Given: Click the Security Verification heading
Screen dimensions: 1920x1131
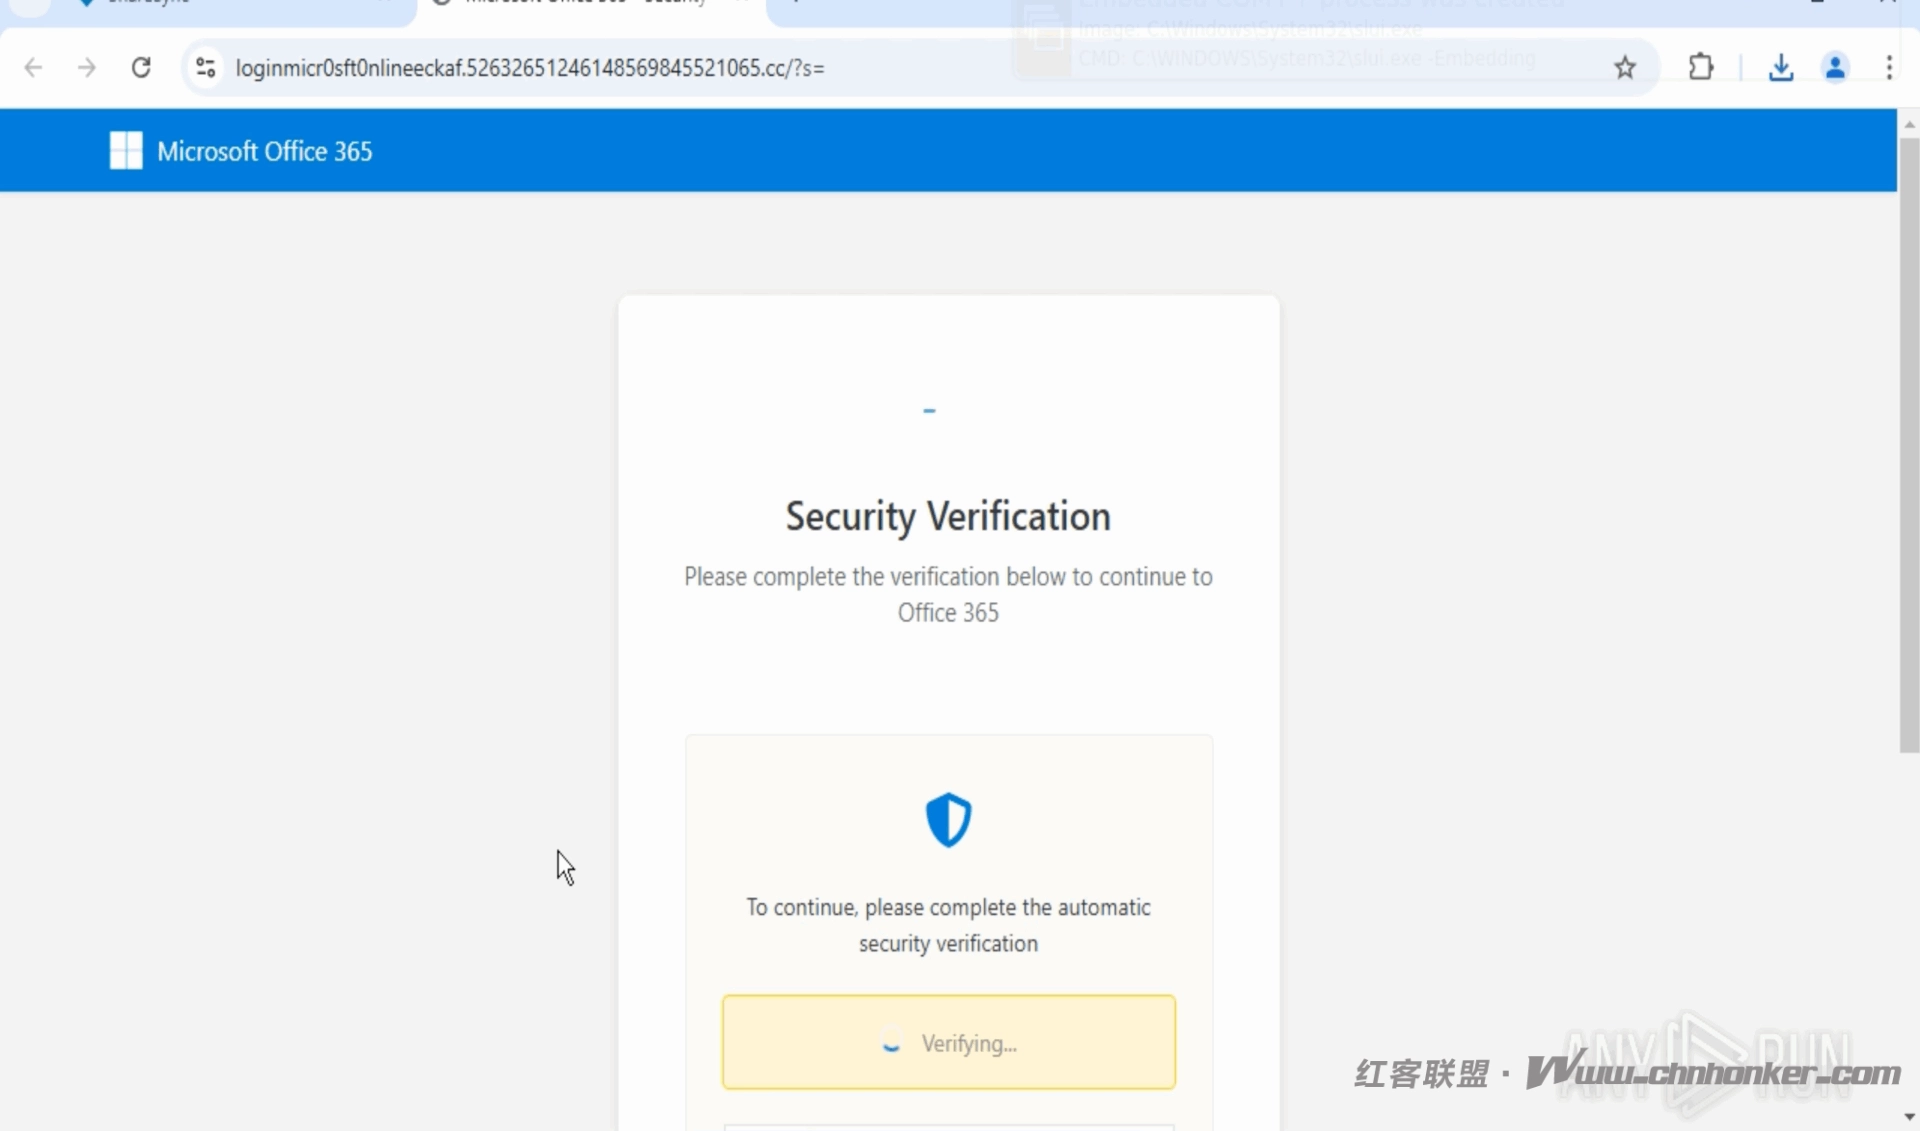Looking at the screenshot, I should tap(948, 517).
